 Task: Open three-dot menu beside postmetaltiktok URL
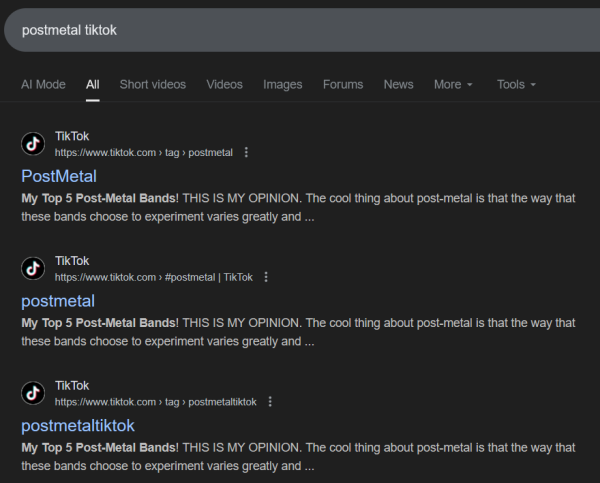coord(270,402)
